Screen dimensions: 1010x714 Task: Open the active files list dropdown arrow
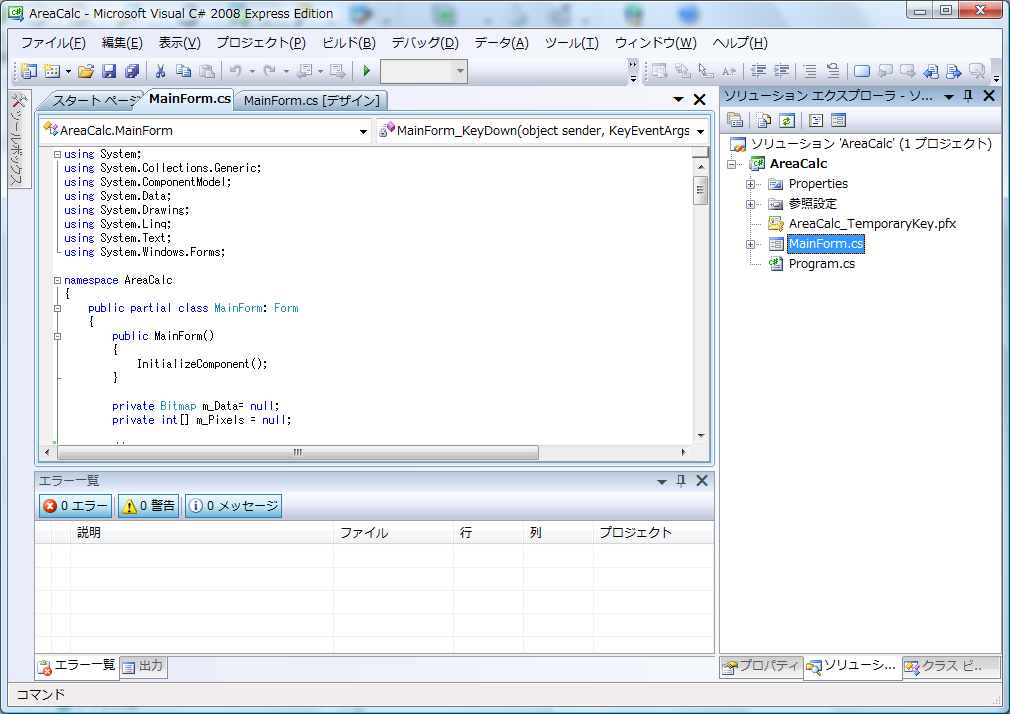coord(678,99)
